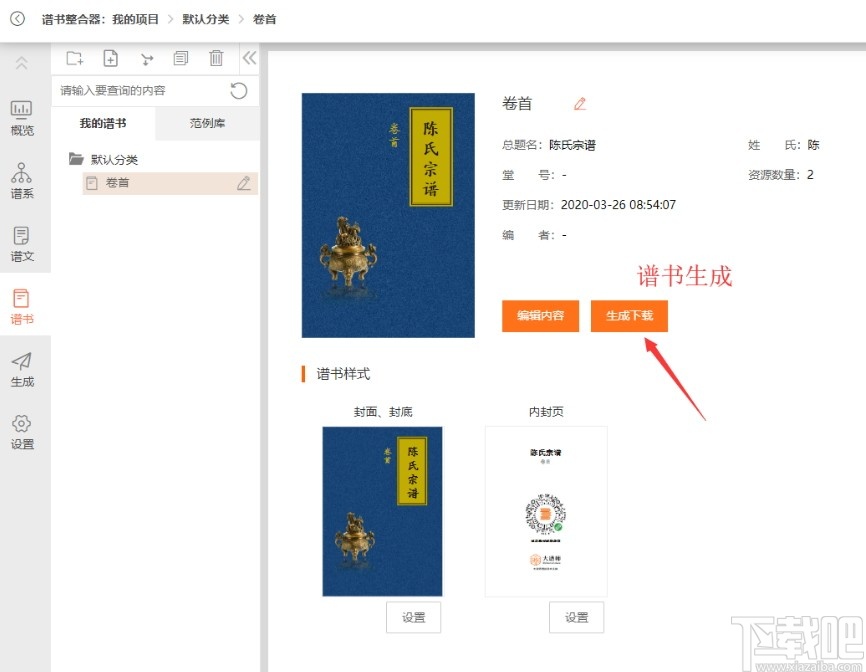866x672 pixels.
Task: Collapse the left panel with the double chevron
Action: click(249, 58)
